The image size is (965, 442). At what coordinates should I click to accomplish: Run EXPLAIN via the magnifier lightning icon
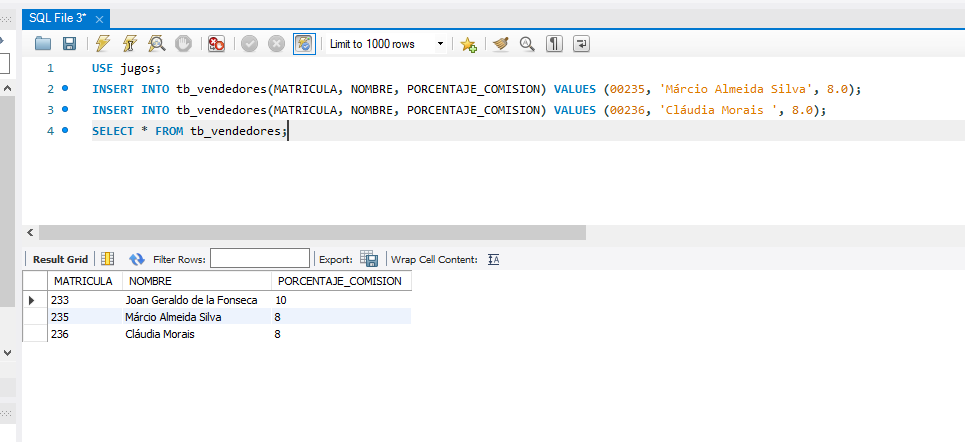point(157,44)
